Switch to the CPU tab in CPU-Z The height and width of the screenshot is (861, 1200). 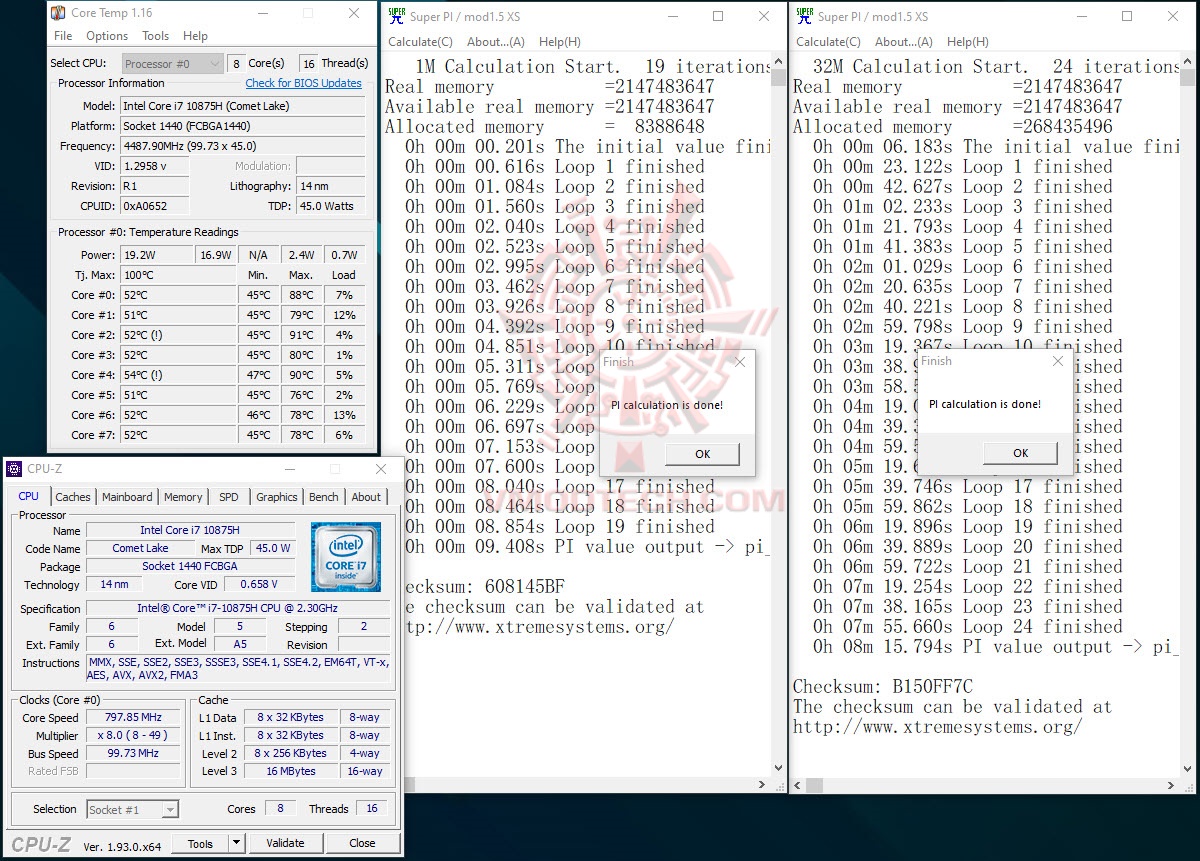click(29, 496)
